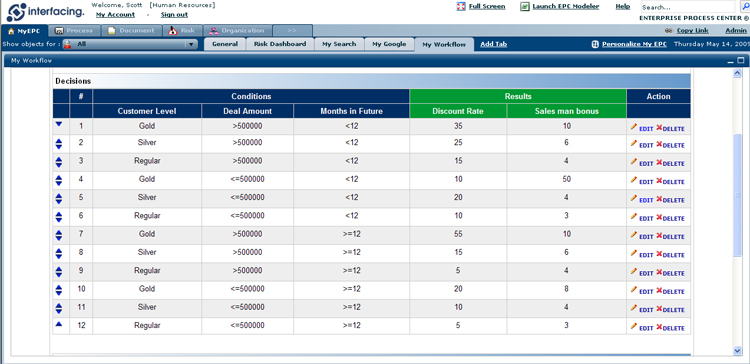Click Regular customer level in row 9
Viewport: 750px width, 364px height.
147,270
